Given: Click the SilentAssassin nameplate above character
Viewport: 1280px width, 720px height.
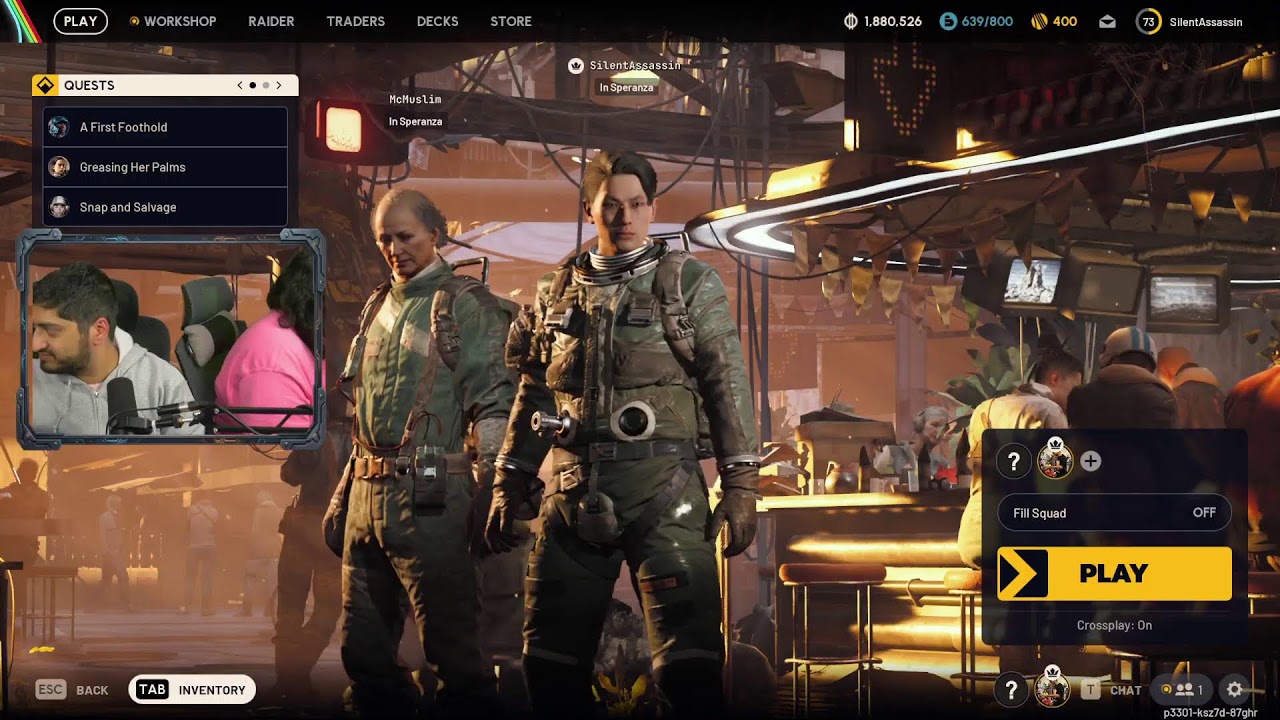Looking at the screenshot, I should coord(635,66).
